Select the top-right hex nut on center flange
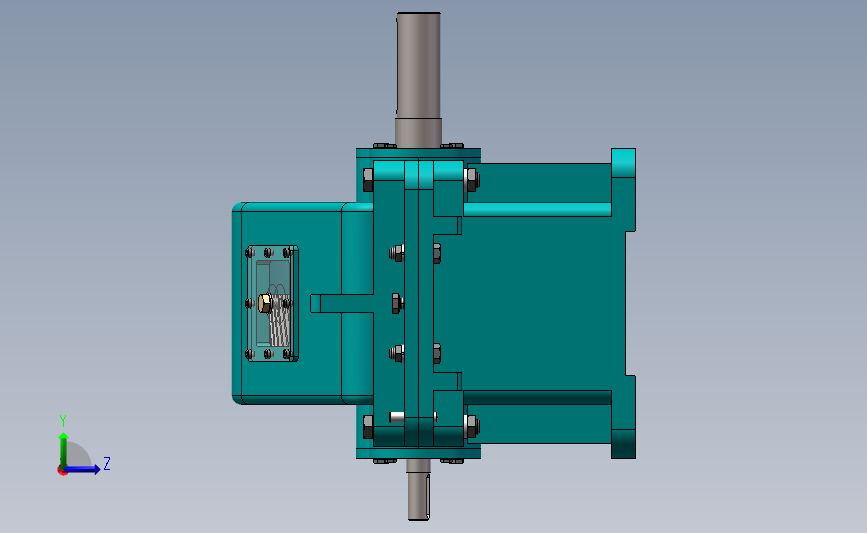Viewport: 867px width, 533px height. click(x=472, y=180)
